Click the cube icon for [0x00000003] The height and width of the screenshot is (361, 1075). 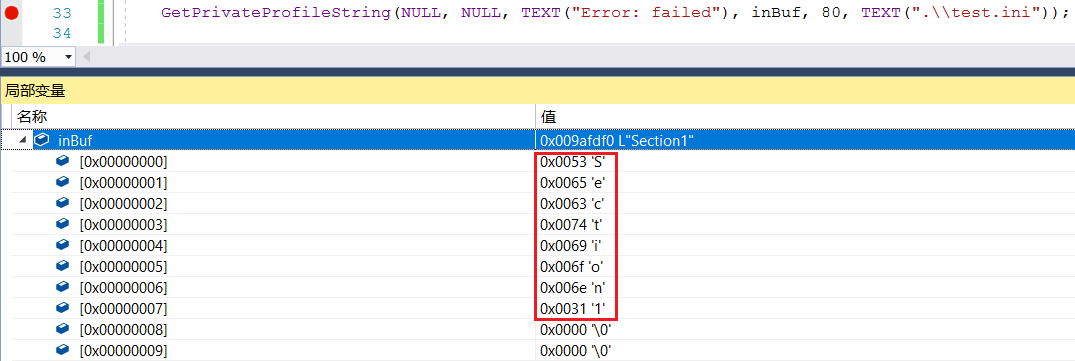(62, 224)
